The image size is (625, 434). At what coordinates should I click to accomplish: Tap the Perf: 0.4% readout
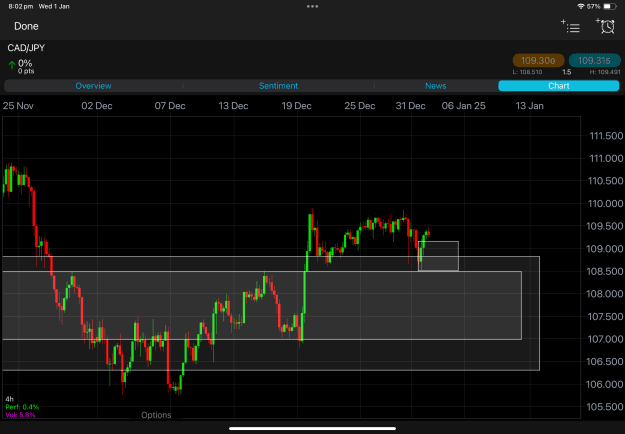[22, 407]
